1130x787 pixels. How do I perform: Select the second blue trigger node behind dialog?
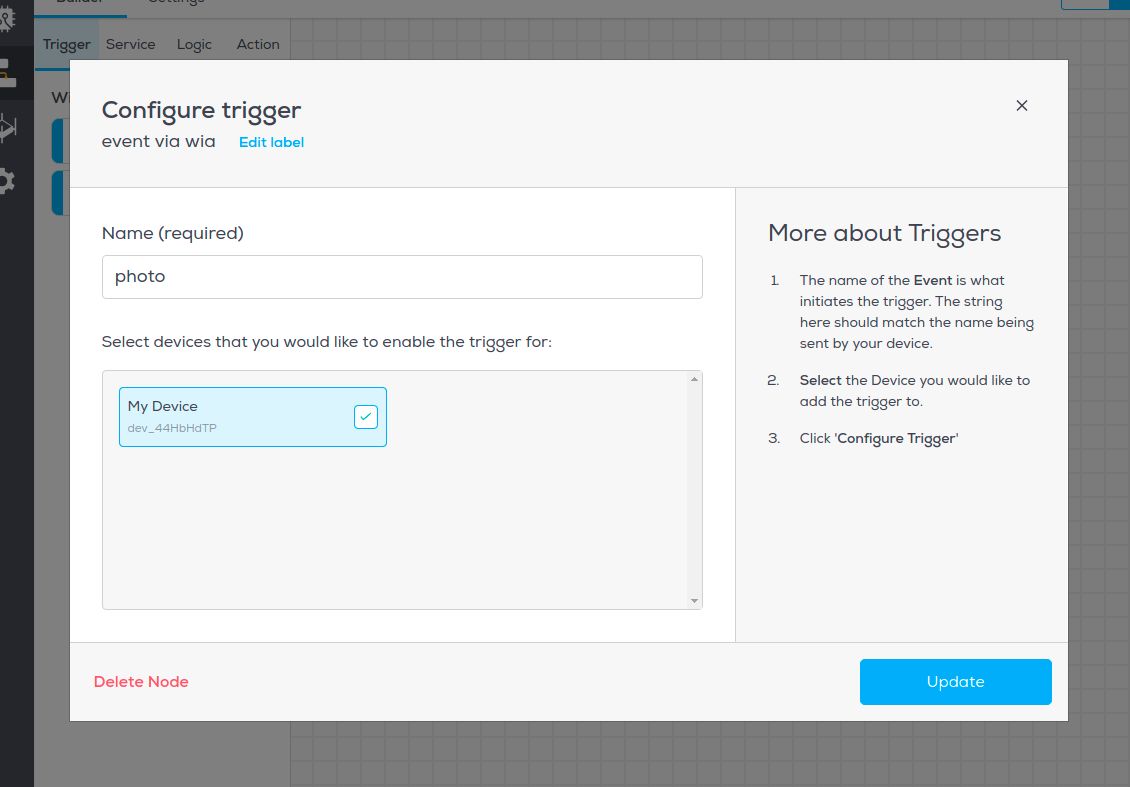coord(61,192)
